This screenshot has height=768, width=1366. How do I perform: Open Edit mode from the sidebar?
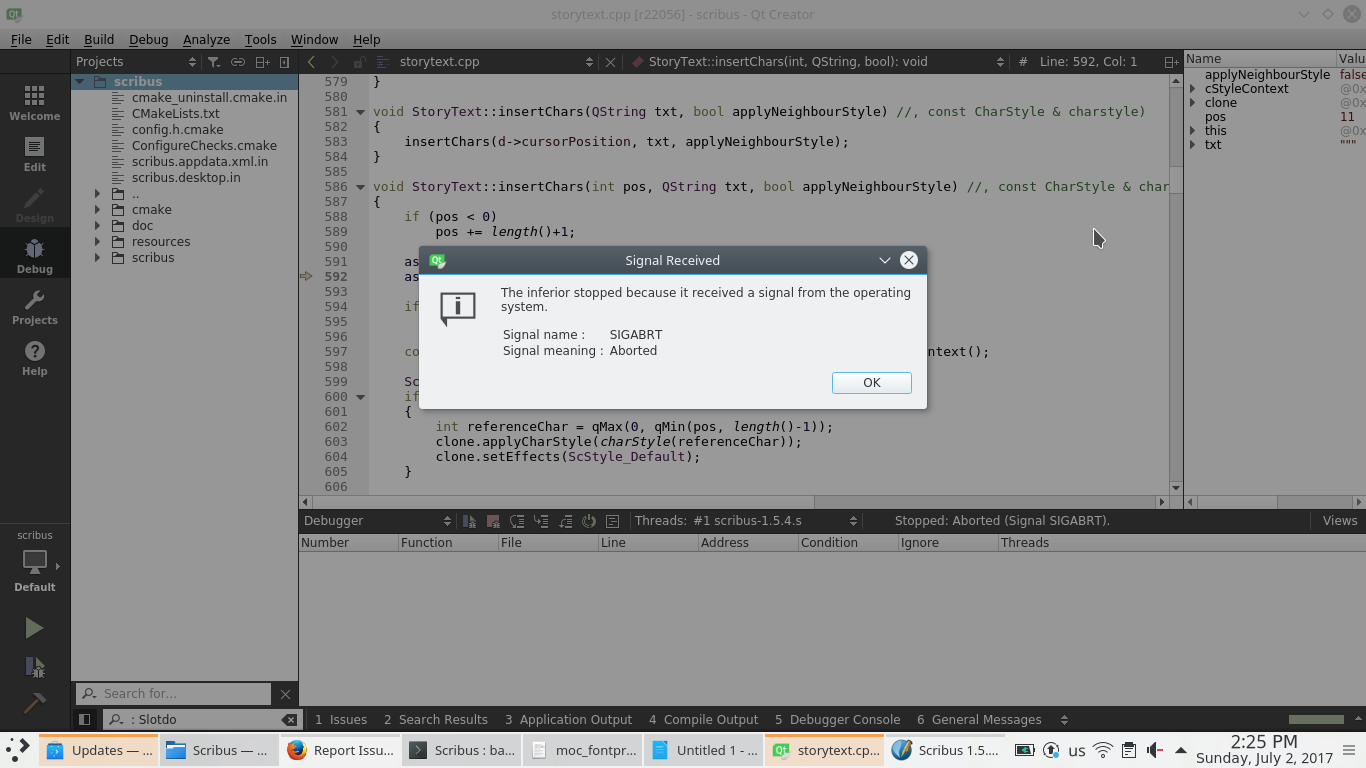[34, 153]
